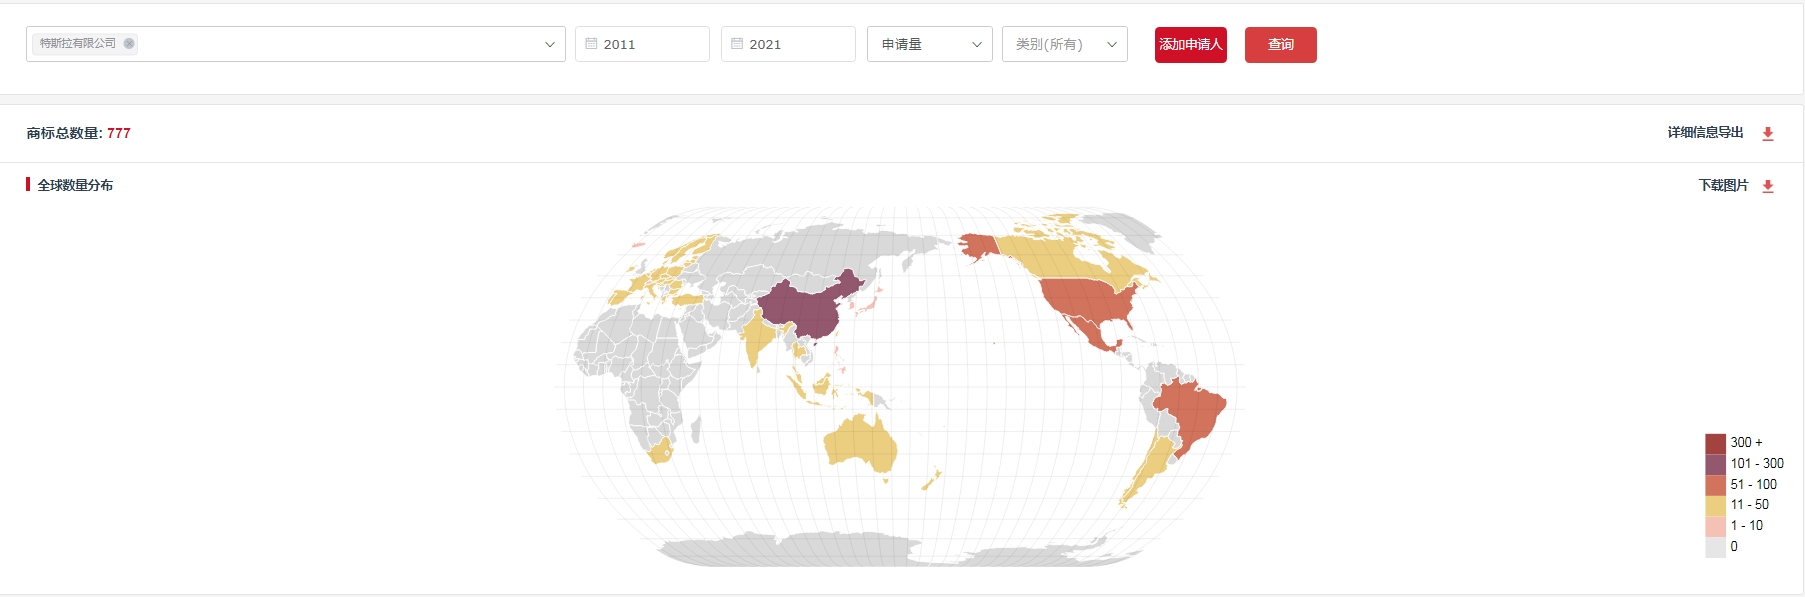Screen dimensions: 1805x597
Task: Click the 下载图片 text link
Action: click(x=1723, y=186)
